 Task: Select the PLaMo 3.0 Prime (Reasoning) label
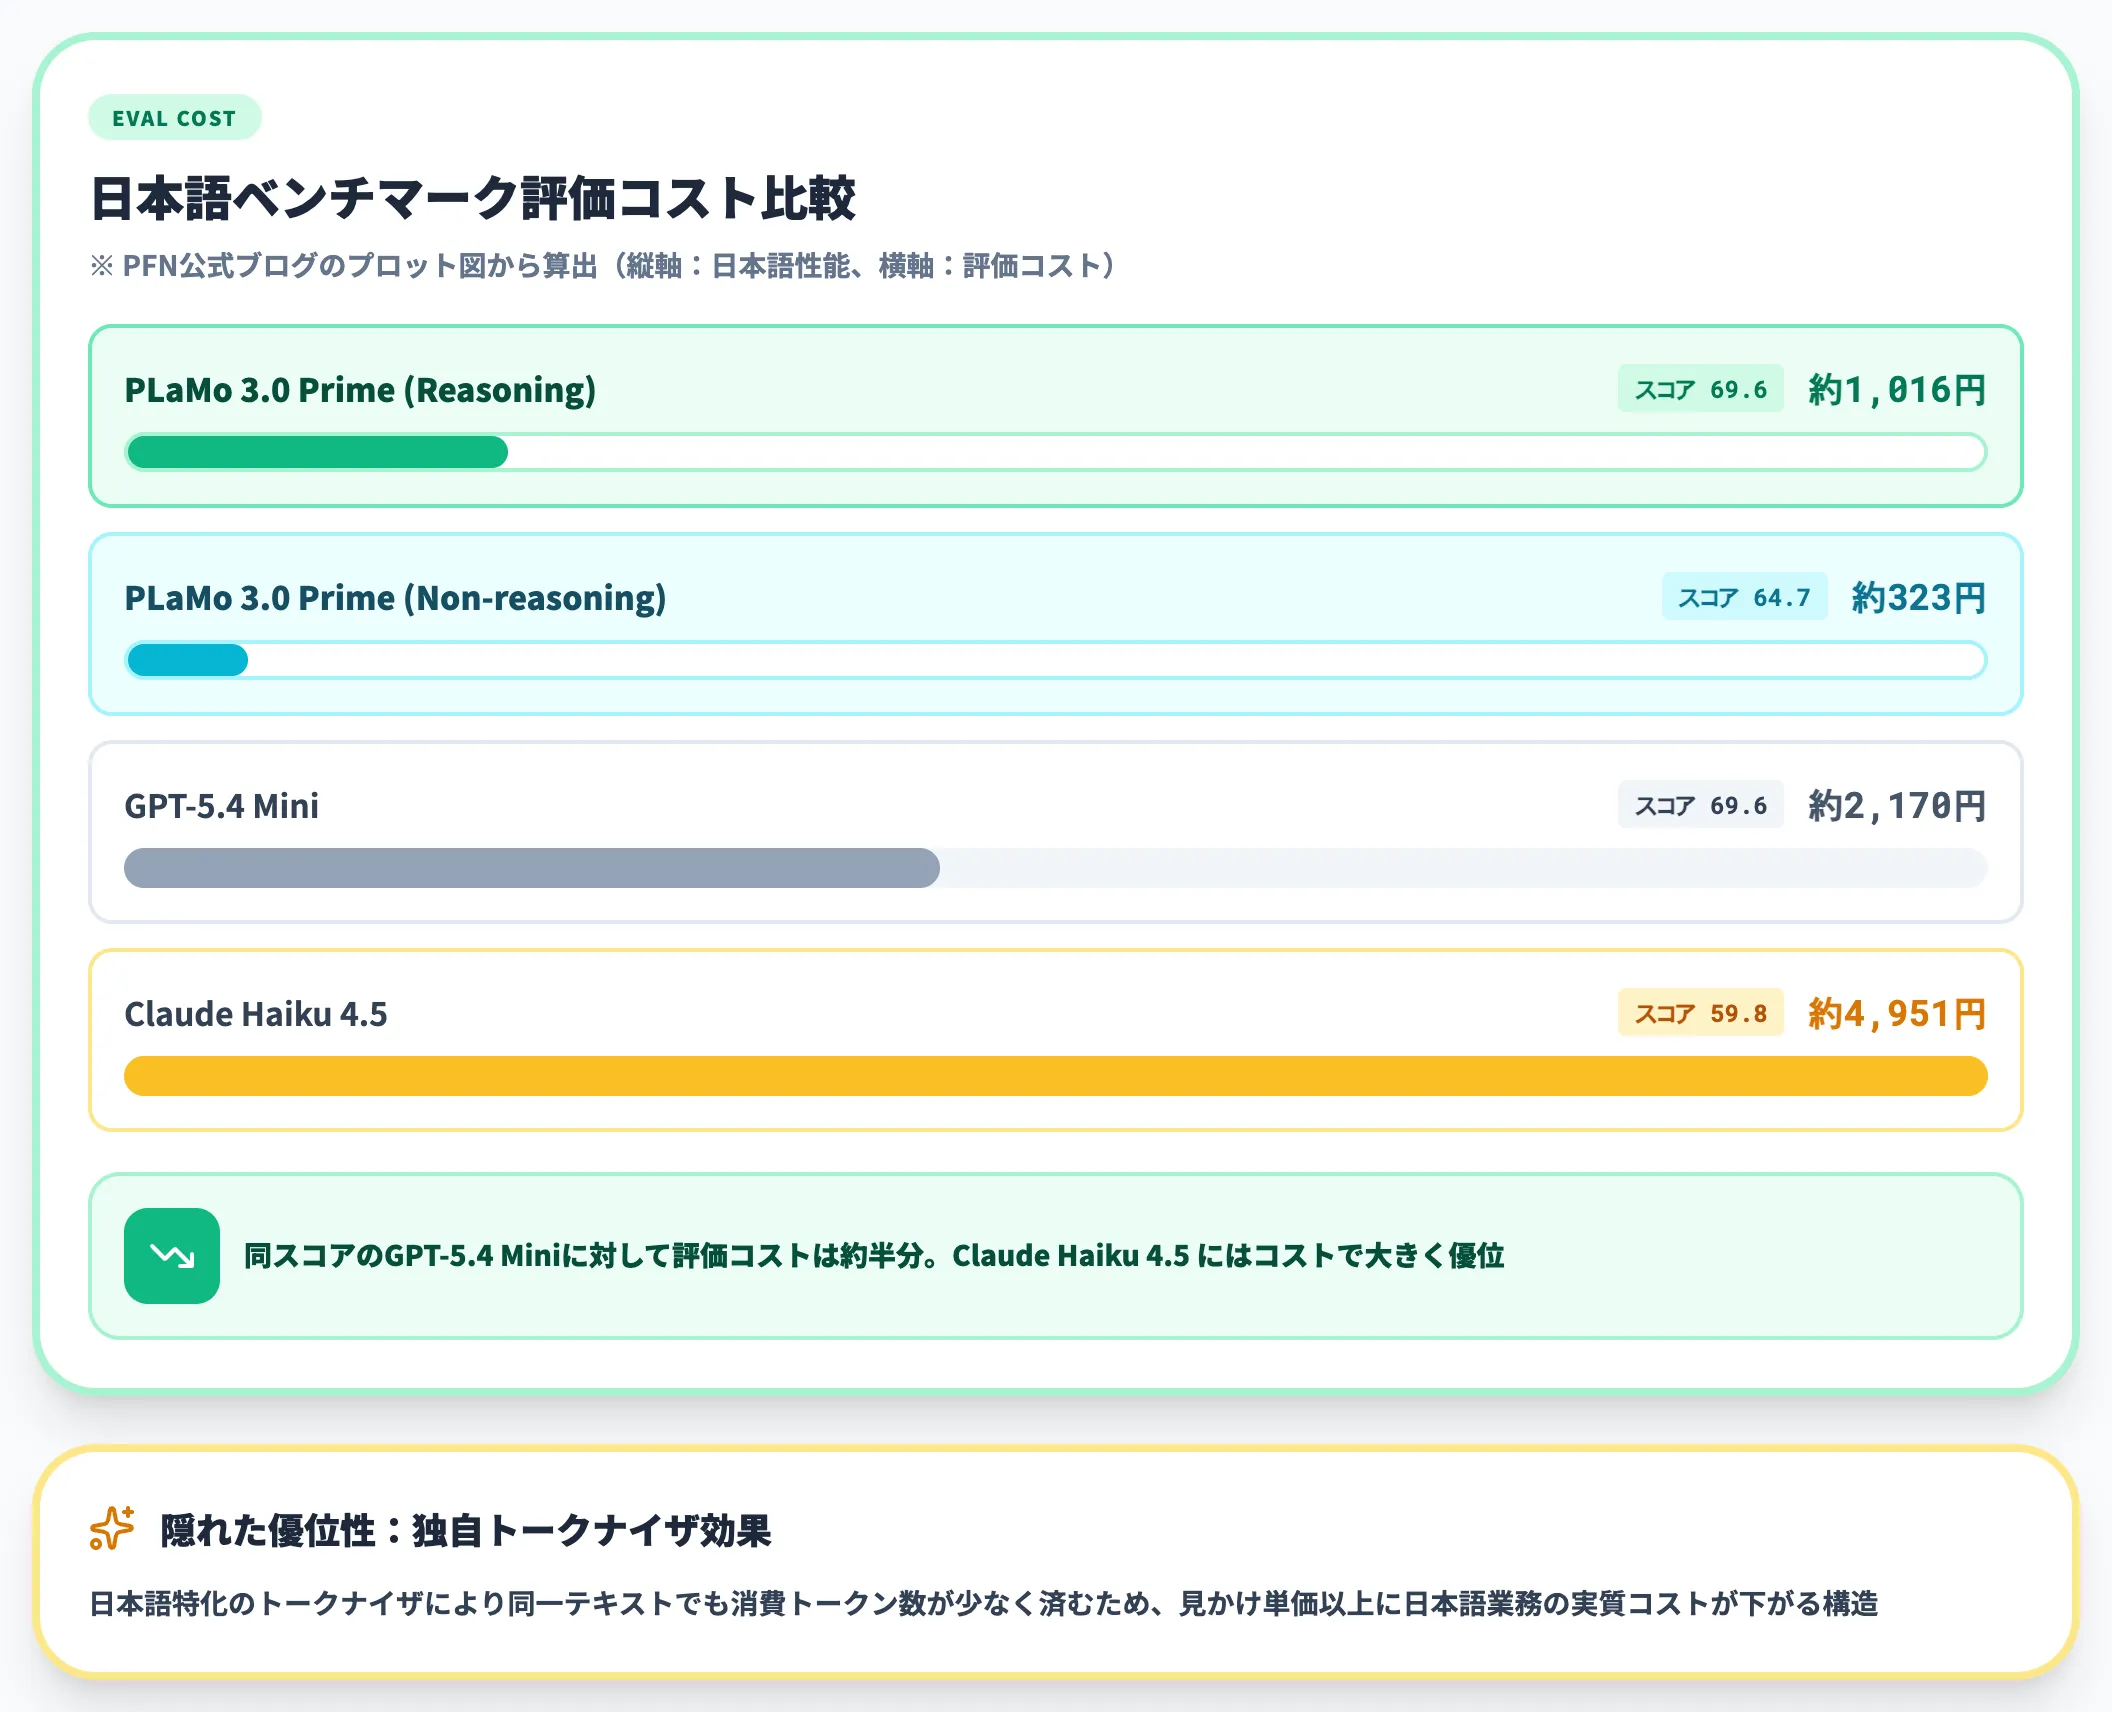(360, 389)
